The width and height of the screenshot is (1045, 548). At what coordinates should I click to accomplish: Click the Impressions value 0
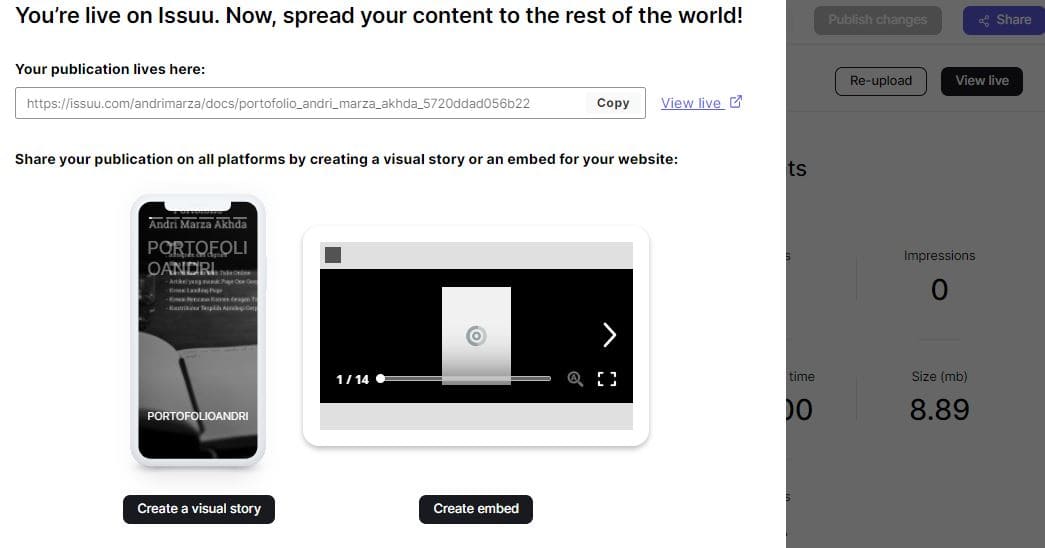[x=939, y=289]
